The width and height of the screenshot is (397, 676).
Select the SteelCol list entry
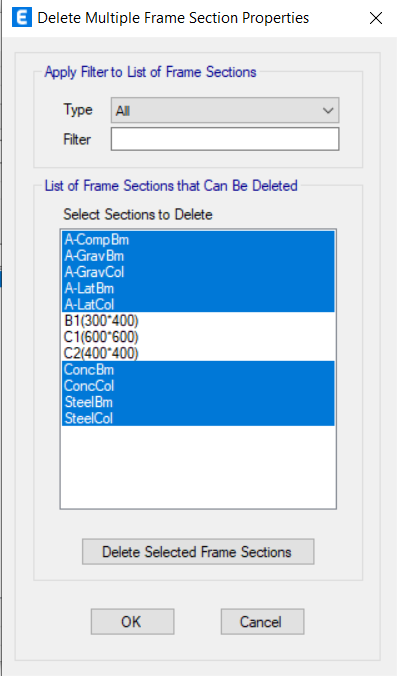[x=198, y=418]
